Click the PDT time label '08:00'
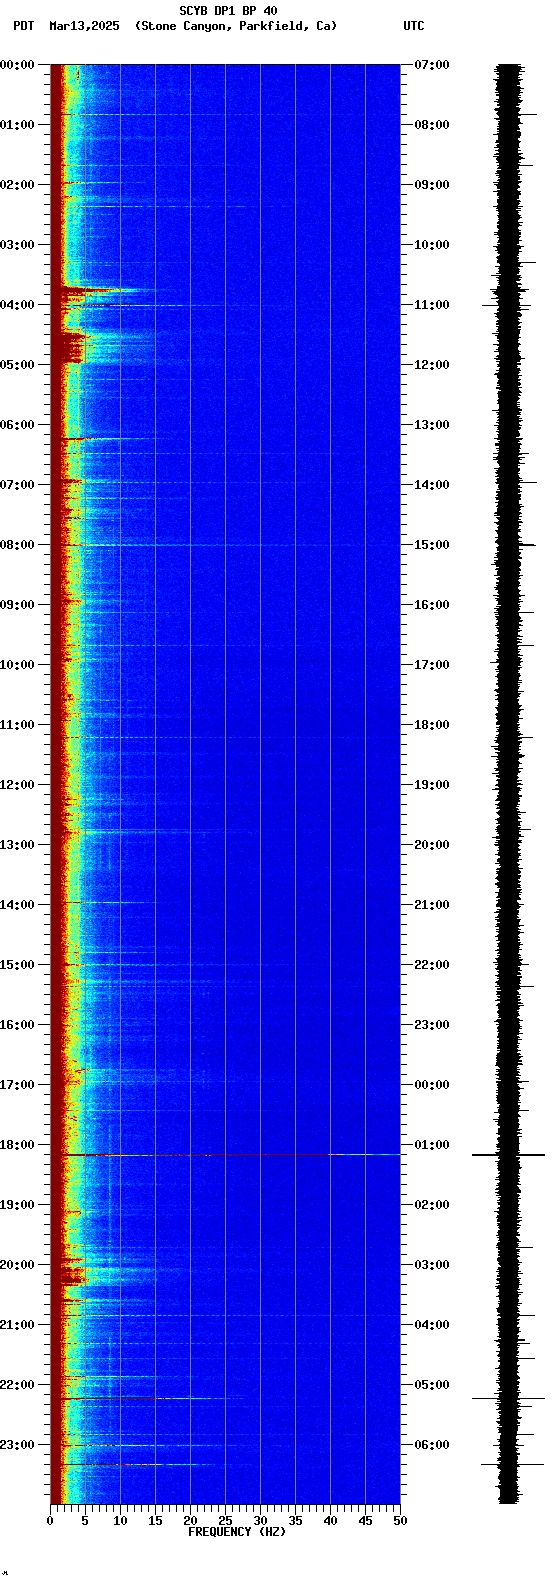 click(x=17, y=545)
